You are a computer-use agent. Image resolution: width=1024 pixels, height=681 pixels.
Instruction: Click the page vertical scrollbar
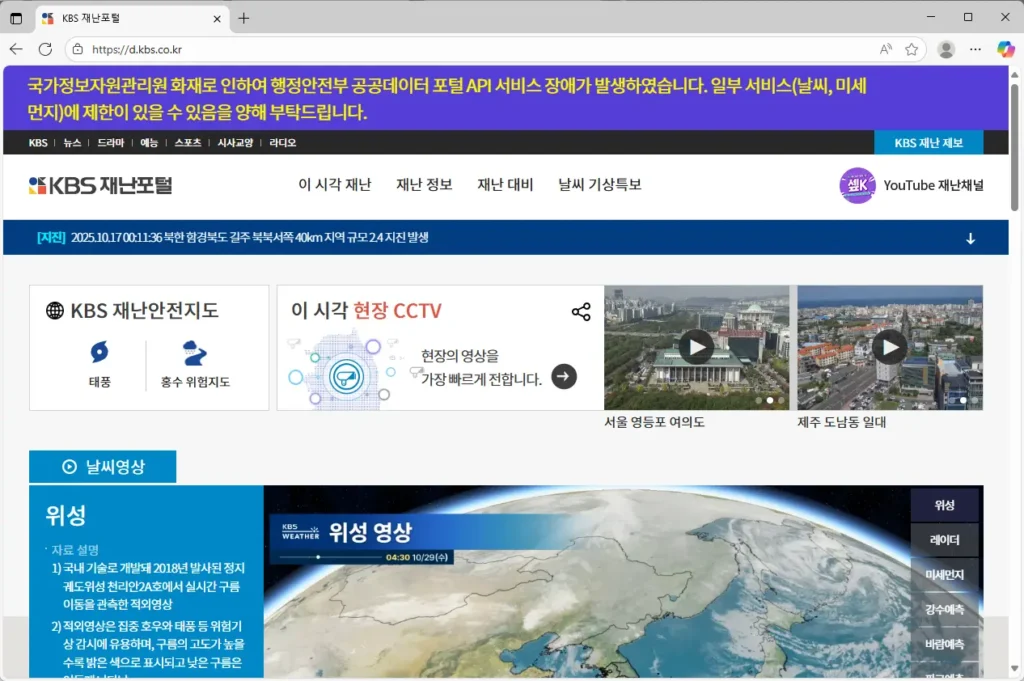[1014, 147]
